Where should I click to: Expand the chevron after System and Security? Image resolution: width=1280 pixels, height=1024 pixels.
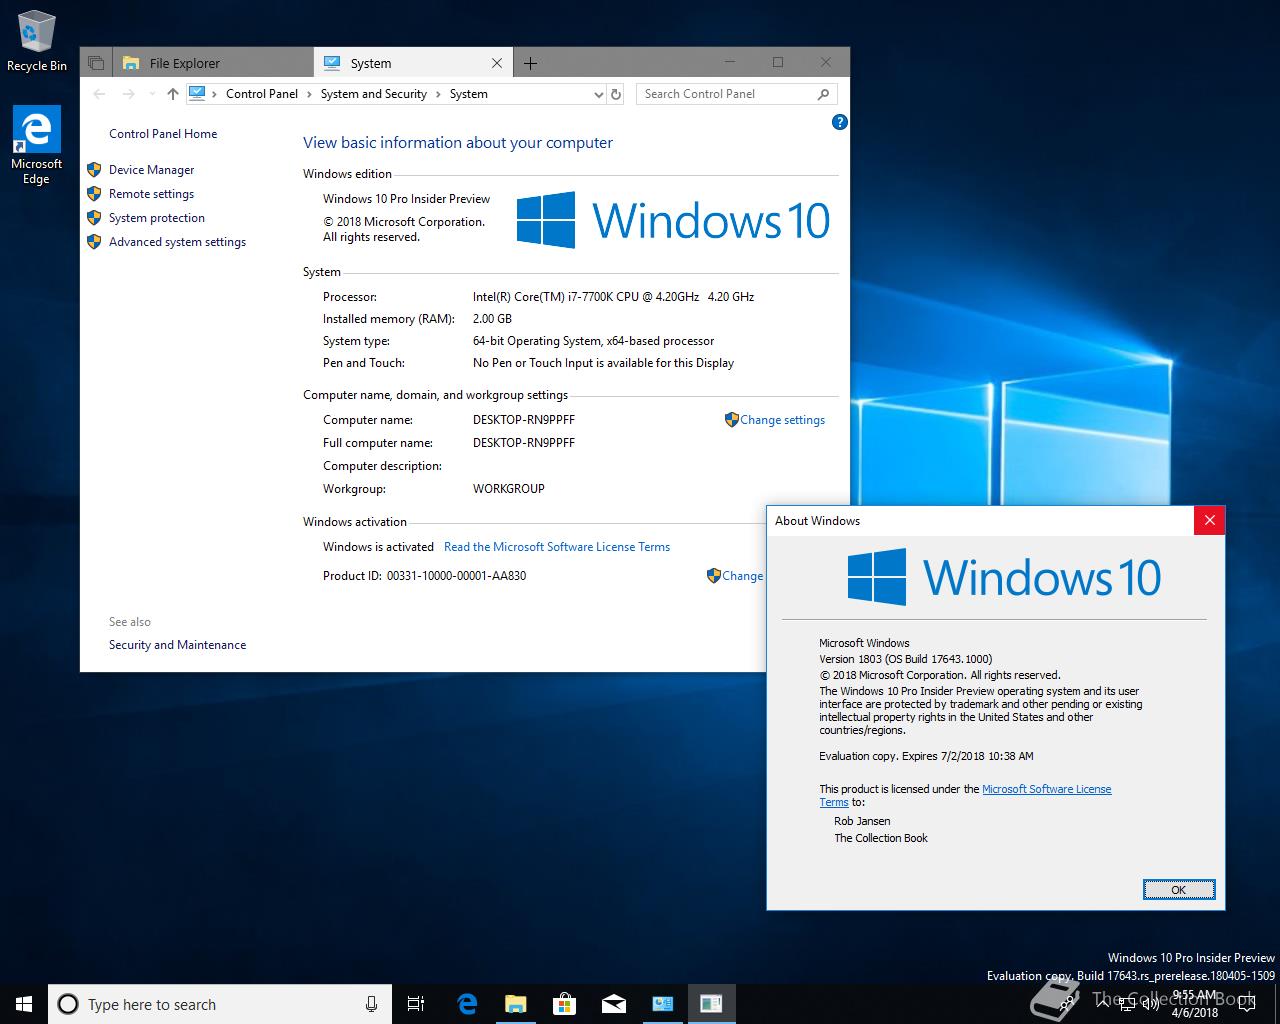[438, 94]
